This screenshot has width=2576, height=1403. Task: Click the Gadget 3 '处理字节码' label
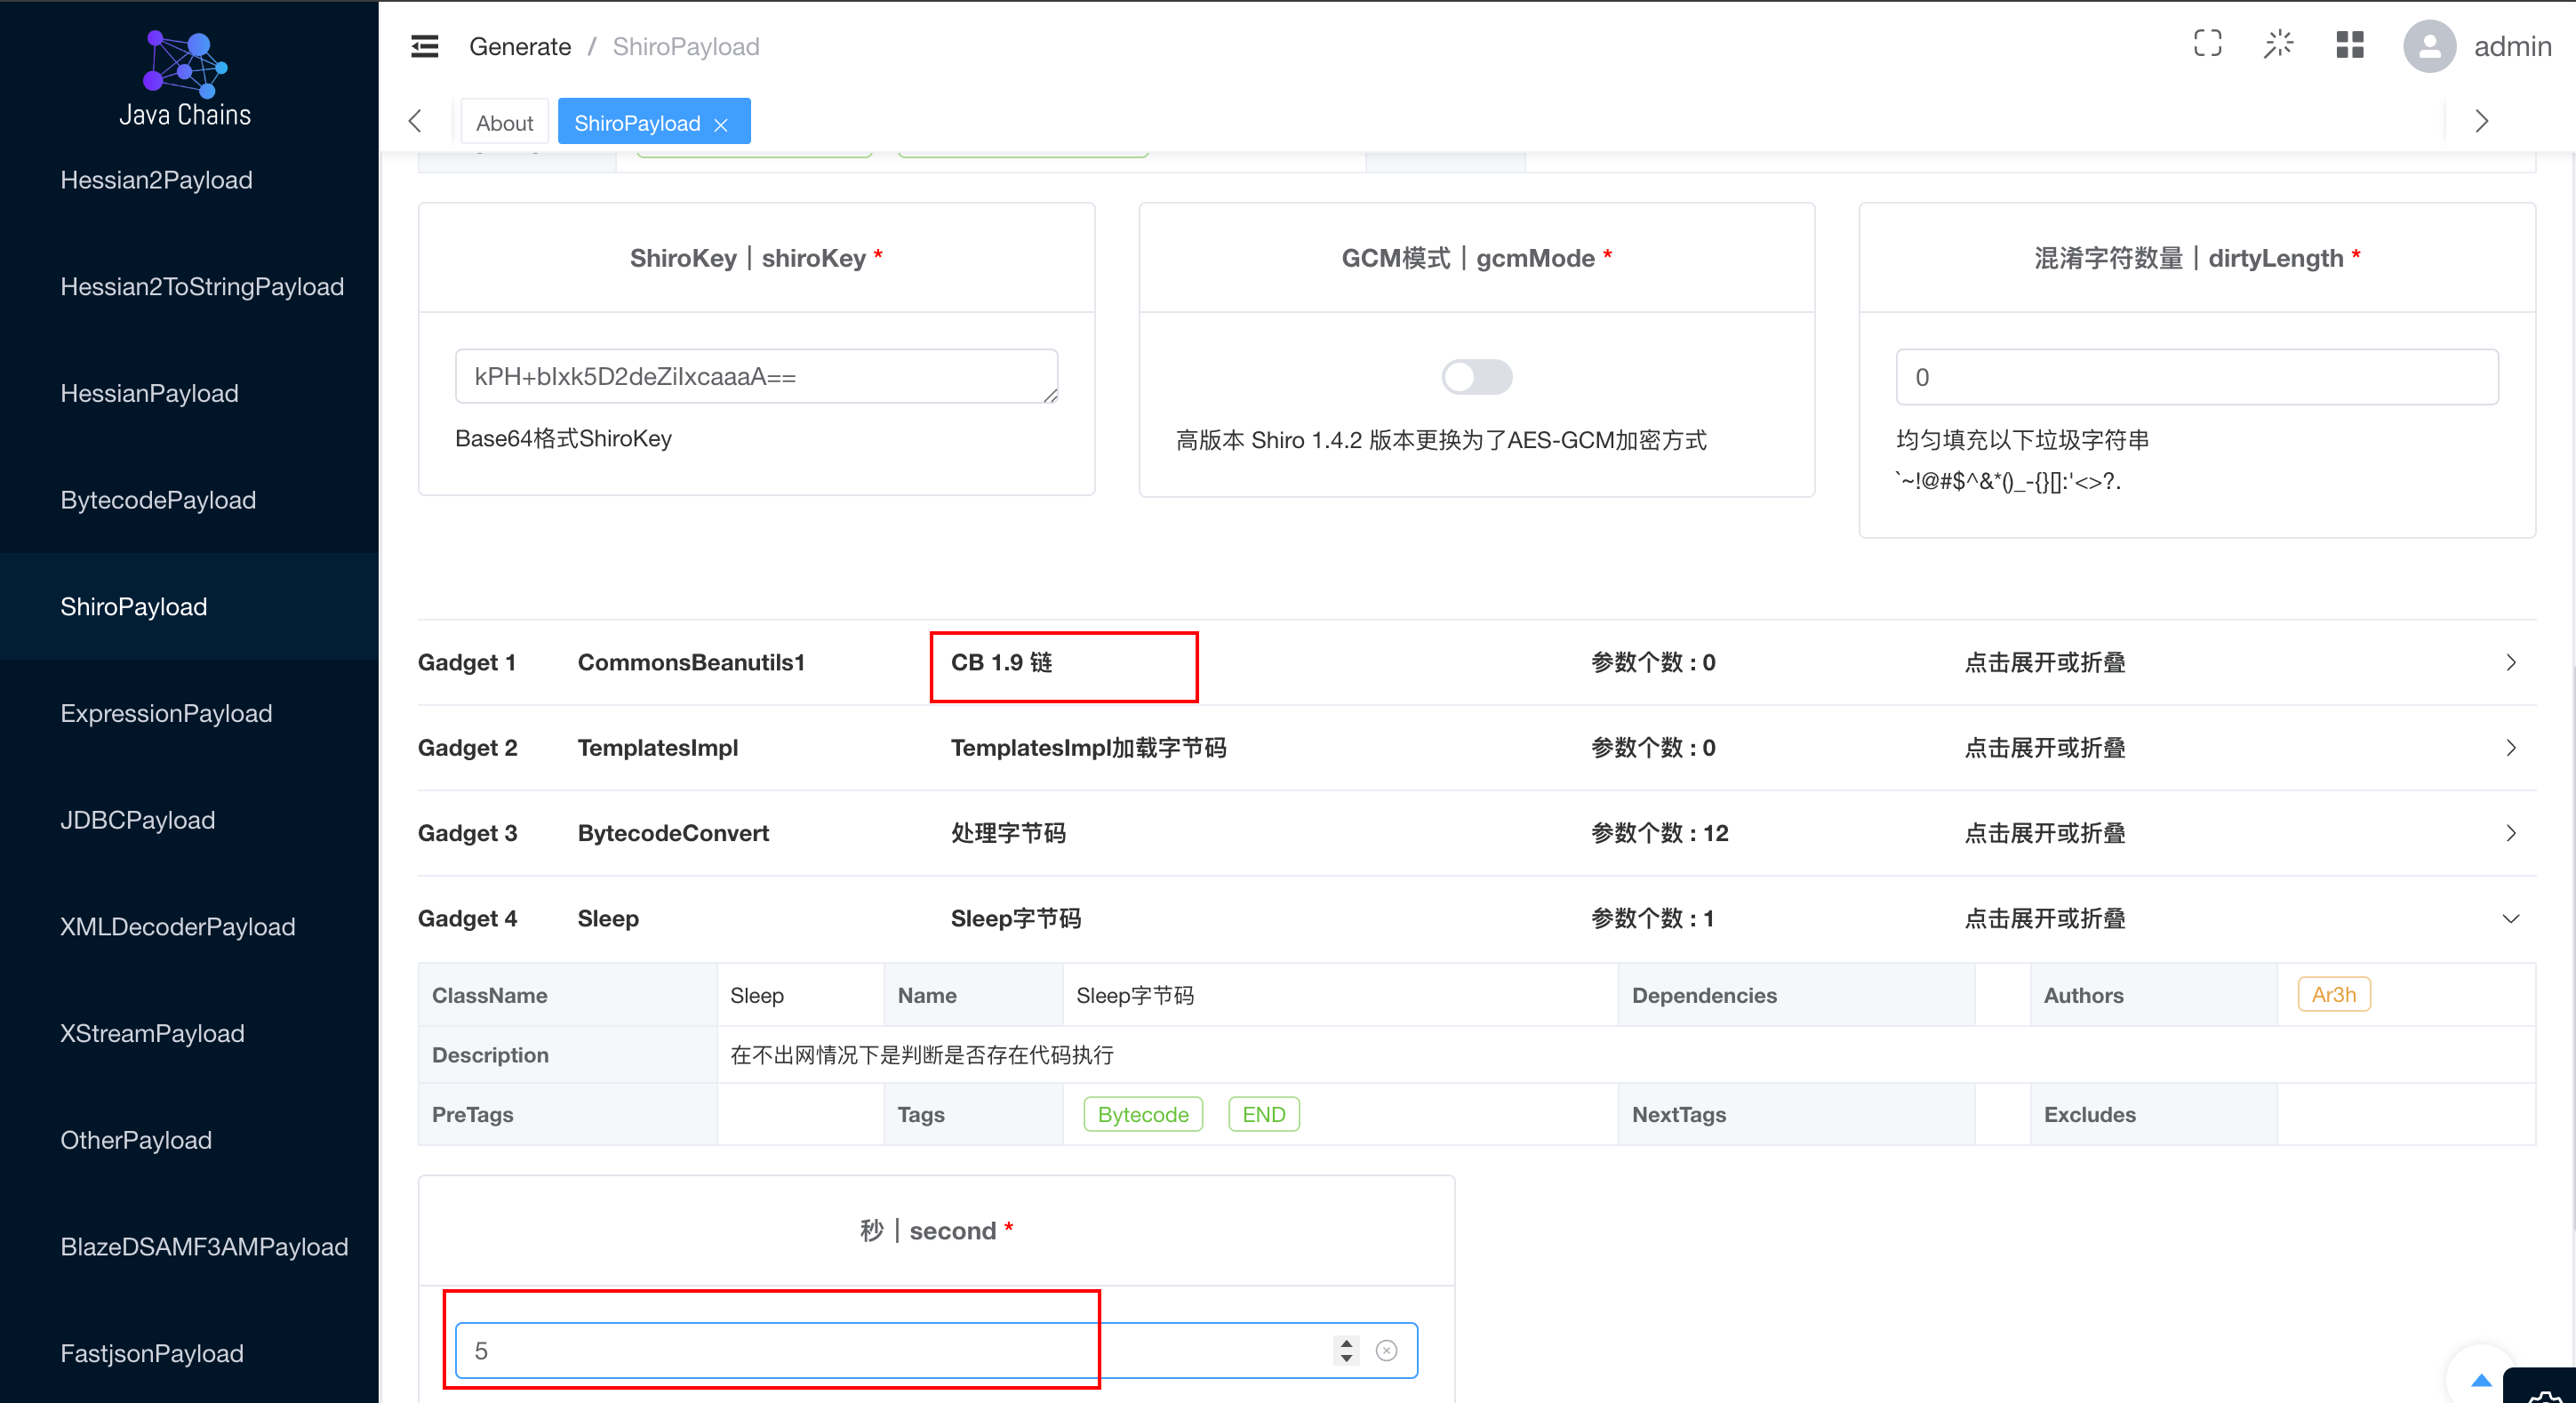[1008, 833]
